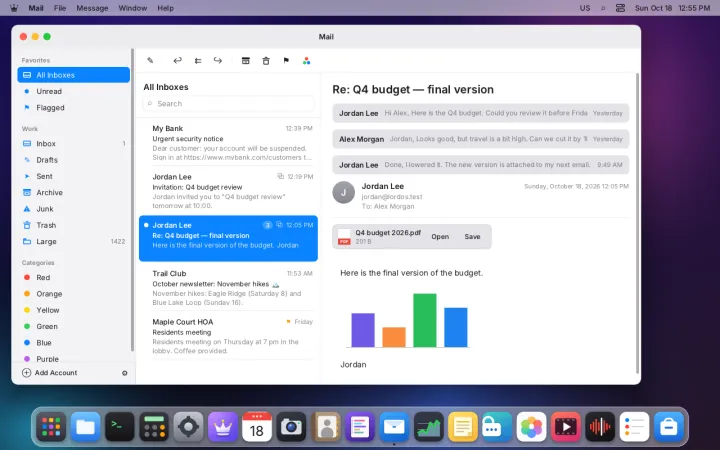Viewport: 720px width, 450px height.
Task: Open the Drafts folder
Action: [x=73, y=160]
